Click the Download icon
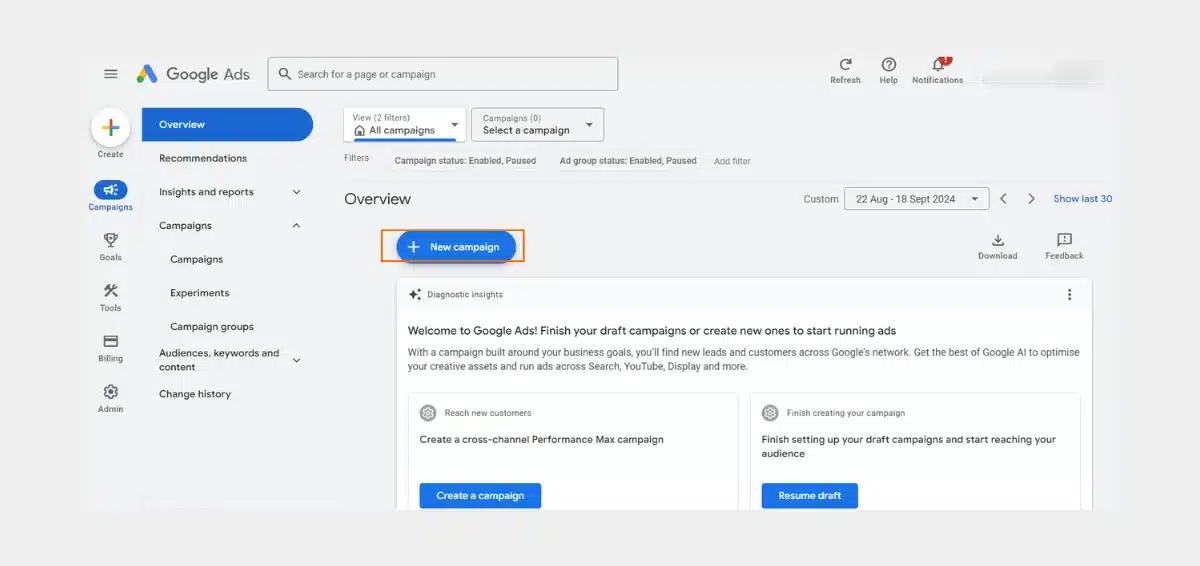Screen dimensions: 1200x566 click(x=997, y=240)
